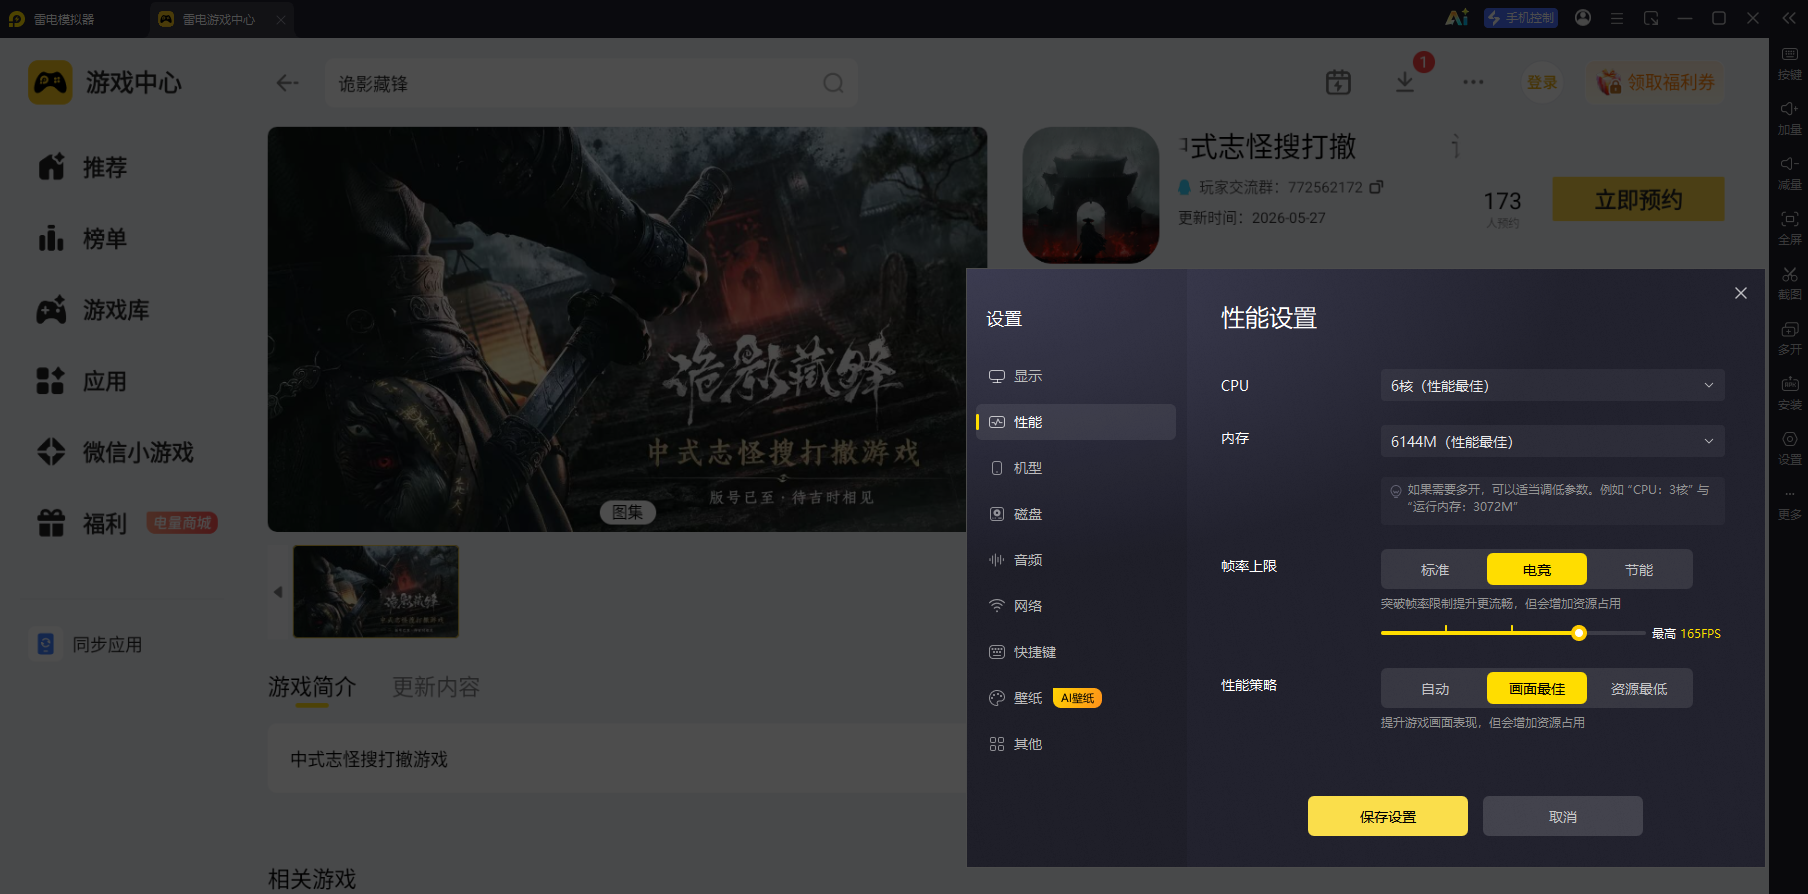The height and width of the screenshot is (894, 1808).
Task: Expand the 内存 memory dropdown
Action: click(1552, 441)
